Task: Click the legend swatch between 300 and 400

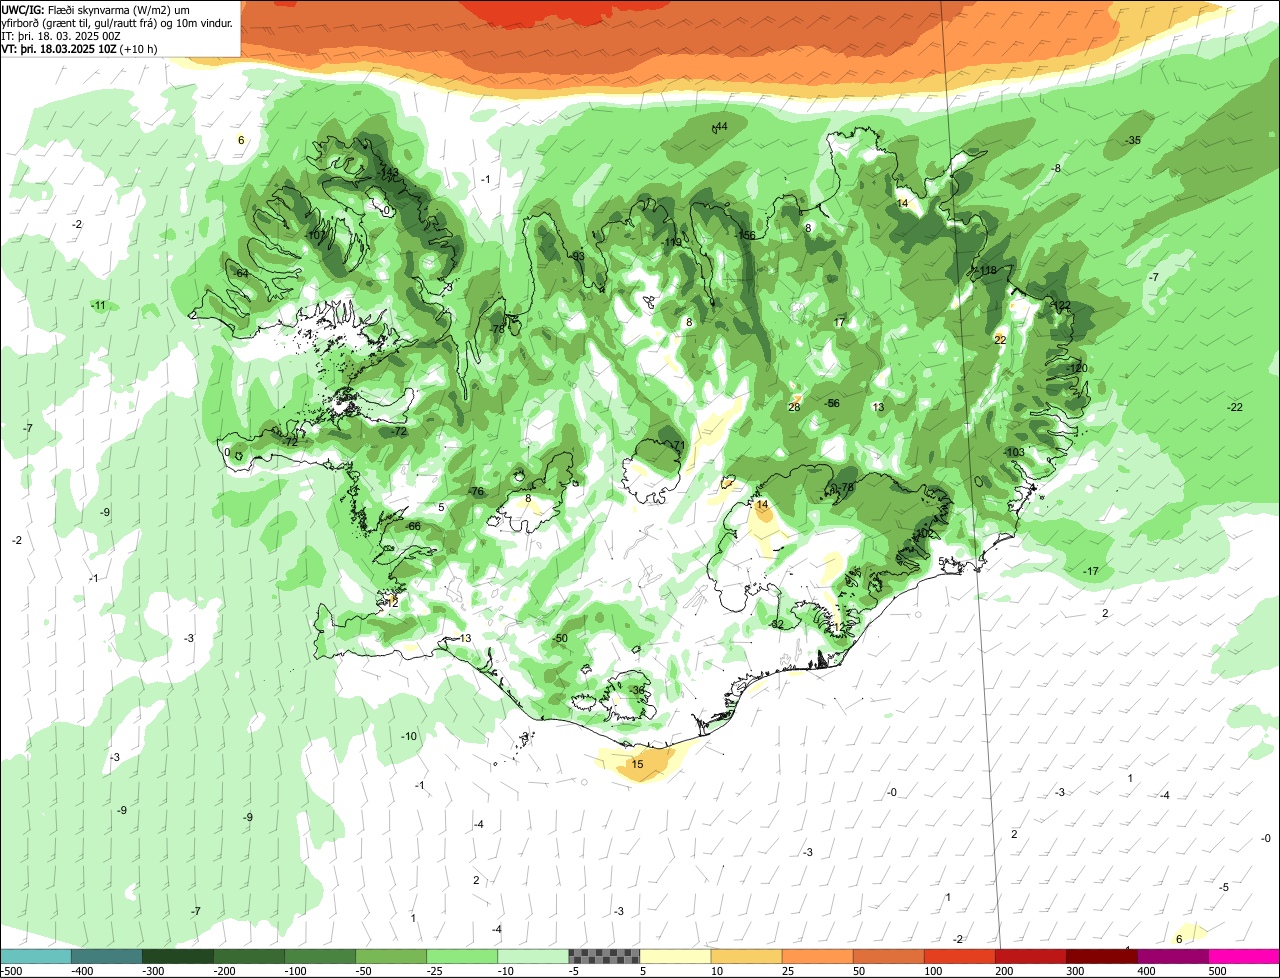Action: 1101,956
